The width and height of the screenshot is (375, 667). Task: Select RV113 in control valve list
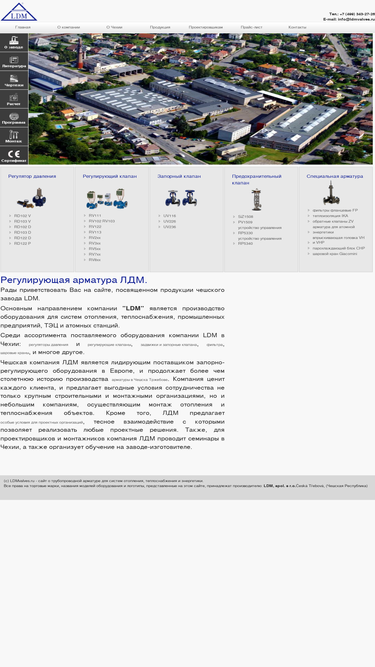tap(95, 233)
